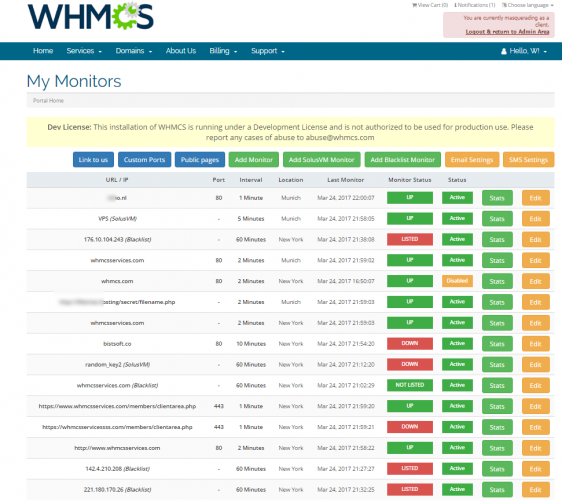Expand the Billing menu
This screenshot has width=562, height=502.
pos(223,51)
